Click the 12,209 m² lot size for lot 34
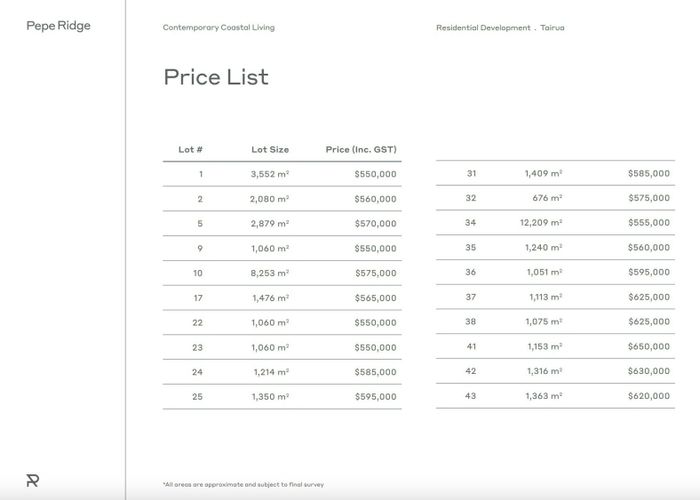700x500 pixels. (x=541, y=222)
